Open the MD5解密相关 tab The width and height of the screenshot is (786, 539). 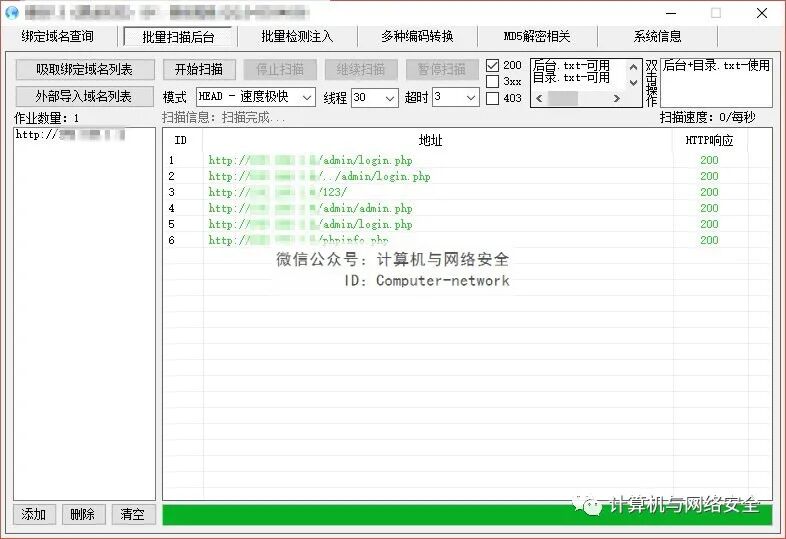(x=537, y=36)
